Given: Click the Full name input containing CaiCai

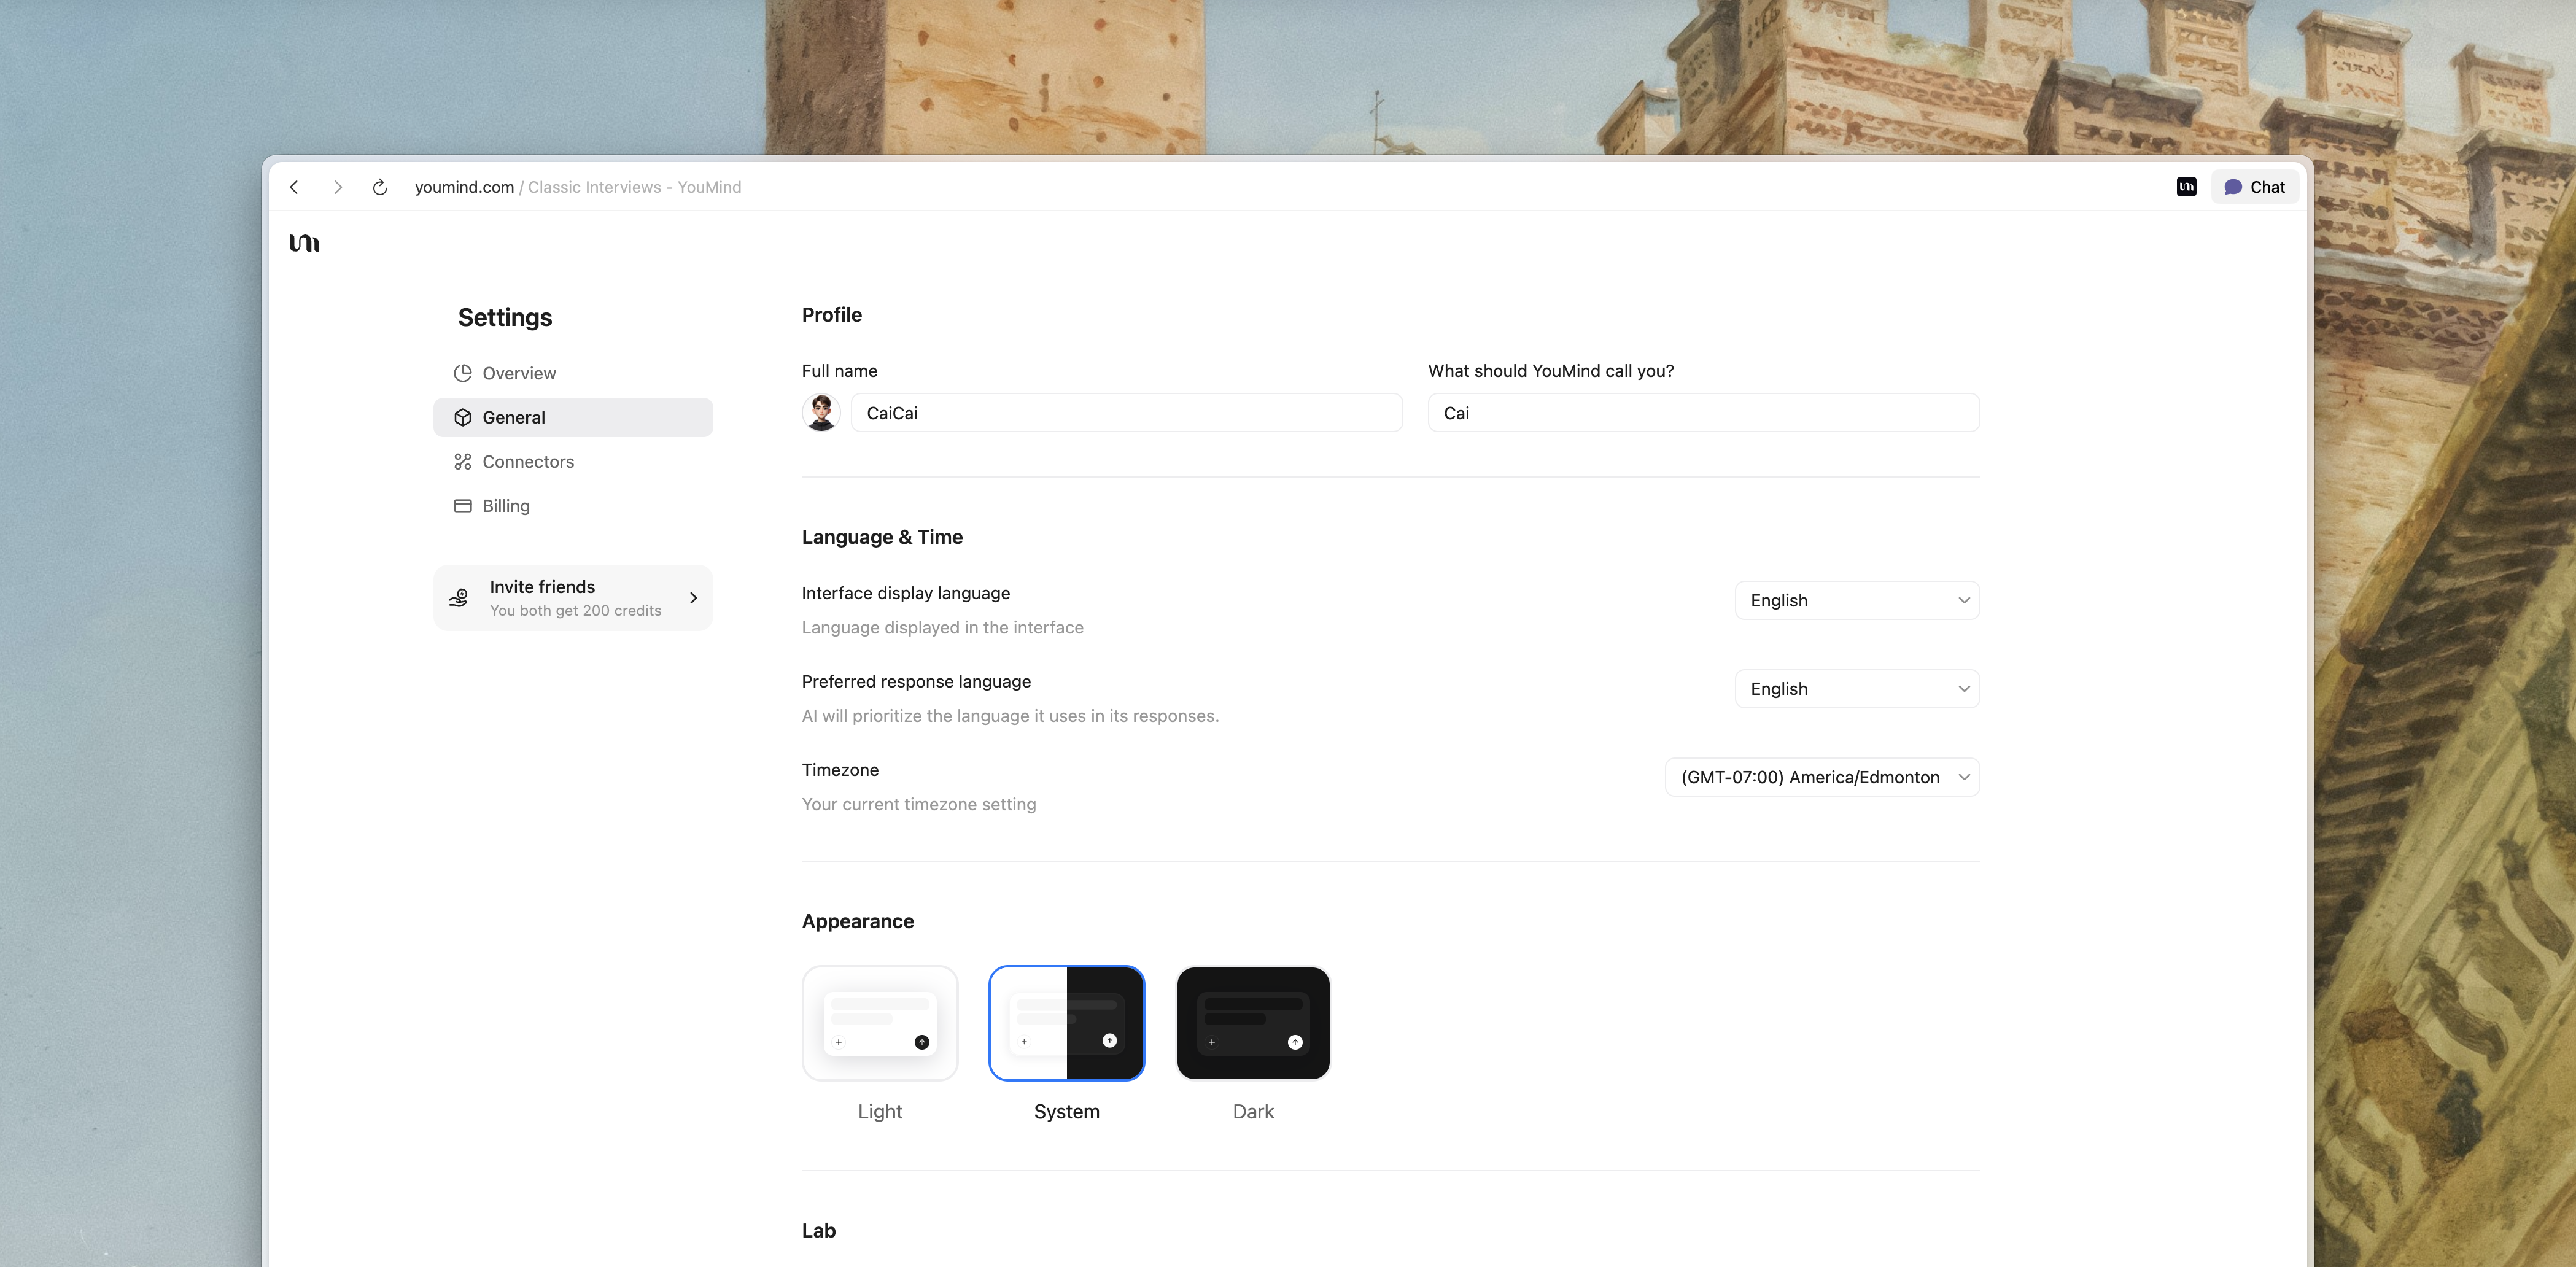Looking at the screenshot, I should click(1126, 412).
